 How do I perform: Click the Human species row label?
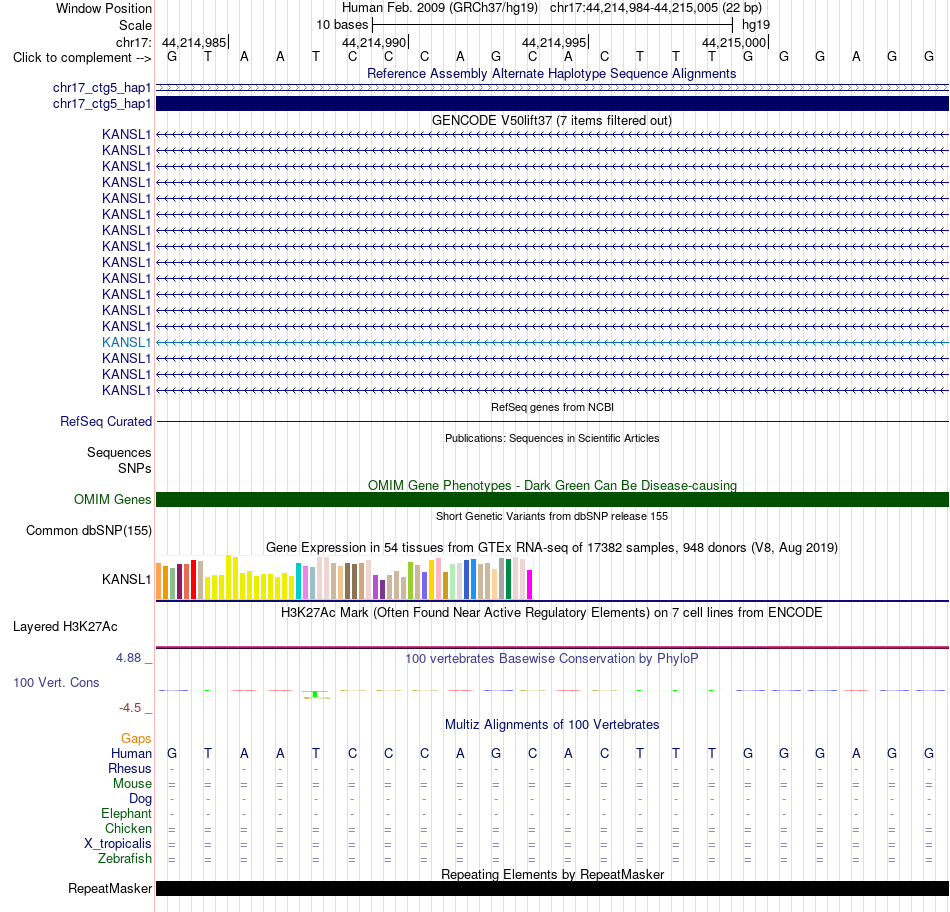click(x=131, y=753)
